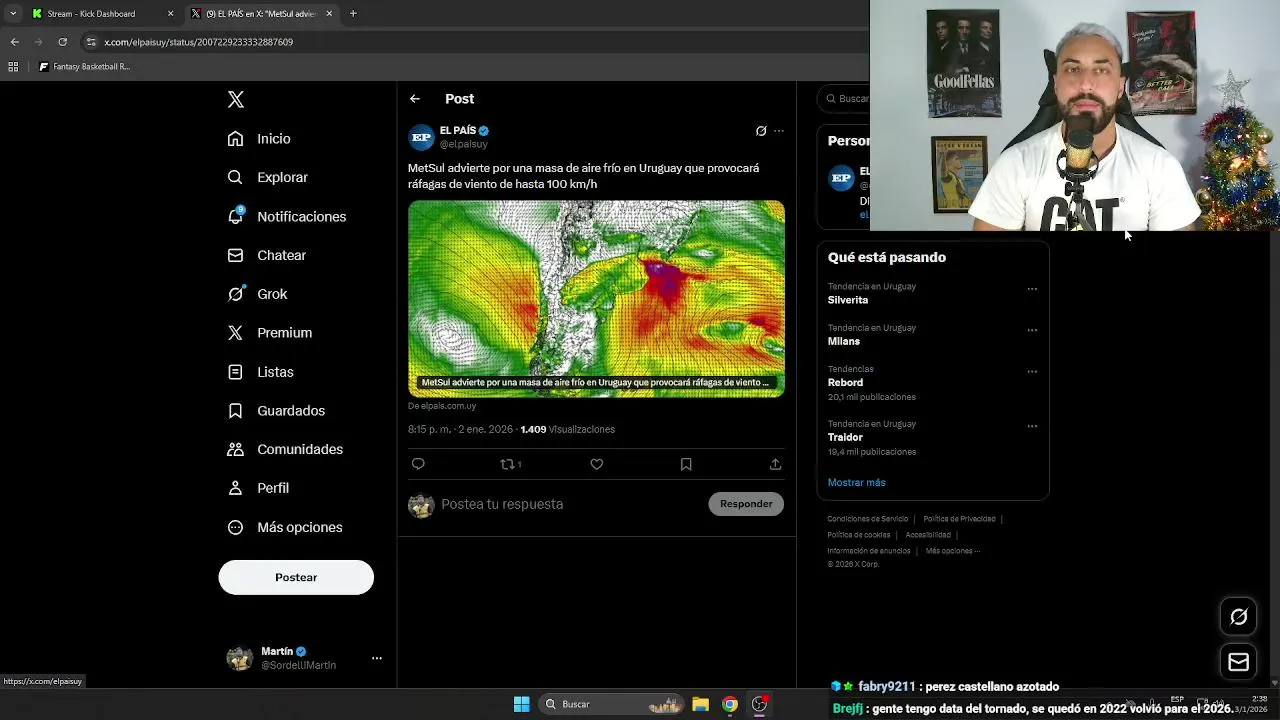Open Grok icon in sidebar
This screenshot has width=1280, height=720.
(x=235, y=294)
